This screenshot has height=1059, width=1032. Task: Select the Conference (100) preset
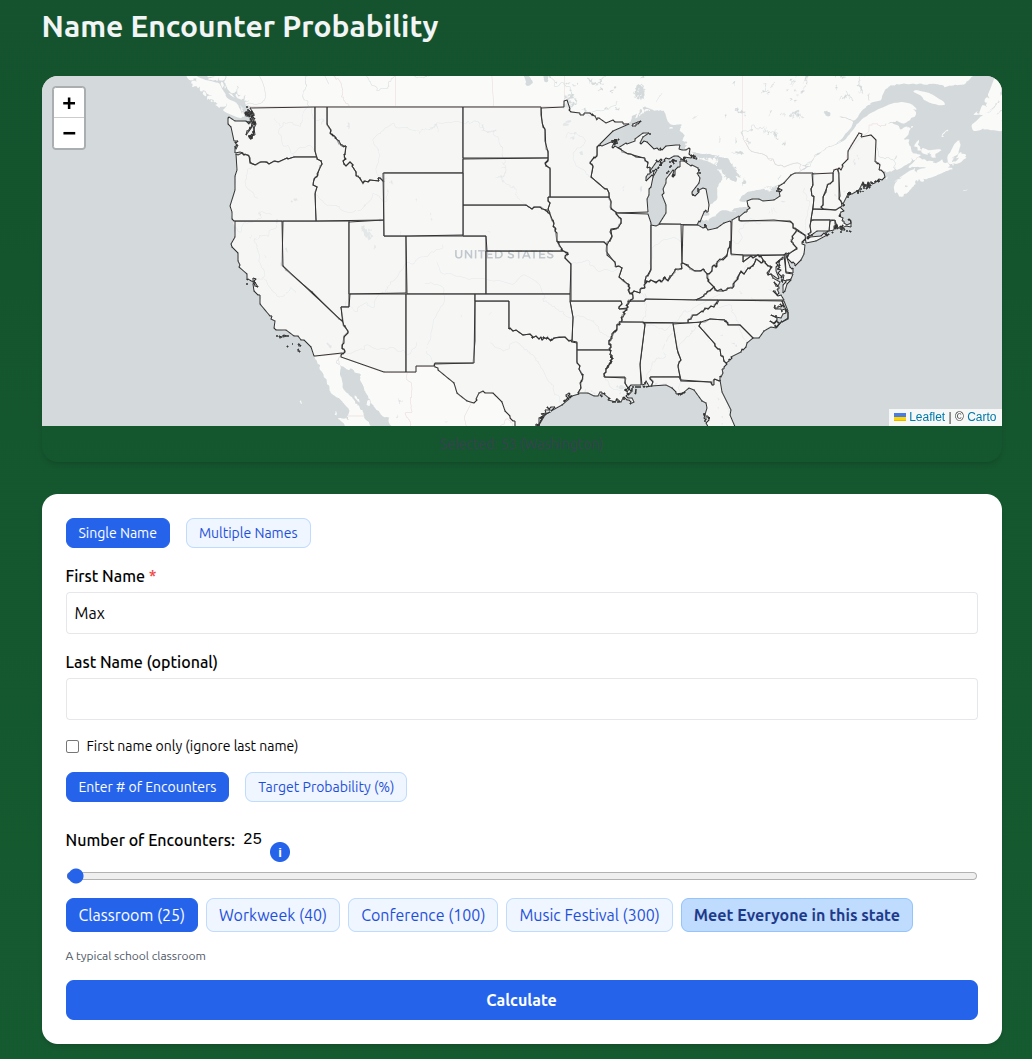pos(422,914)
